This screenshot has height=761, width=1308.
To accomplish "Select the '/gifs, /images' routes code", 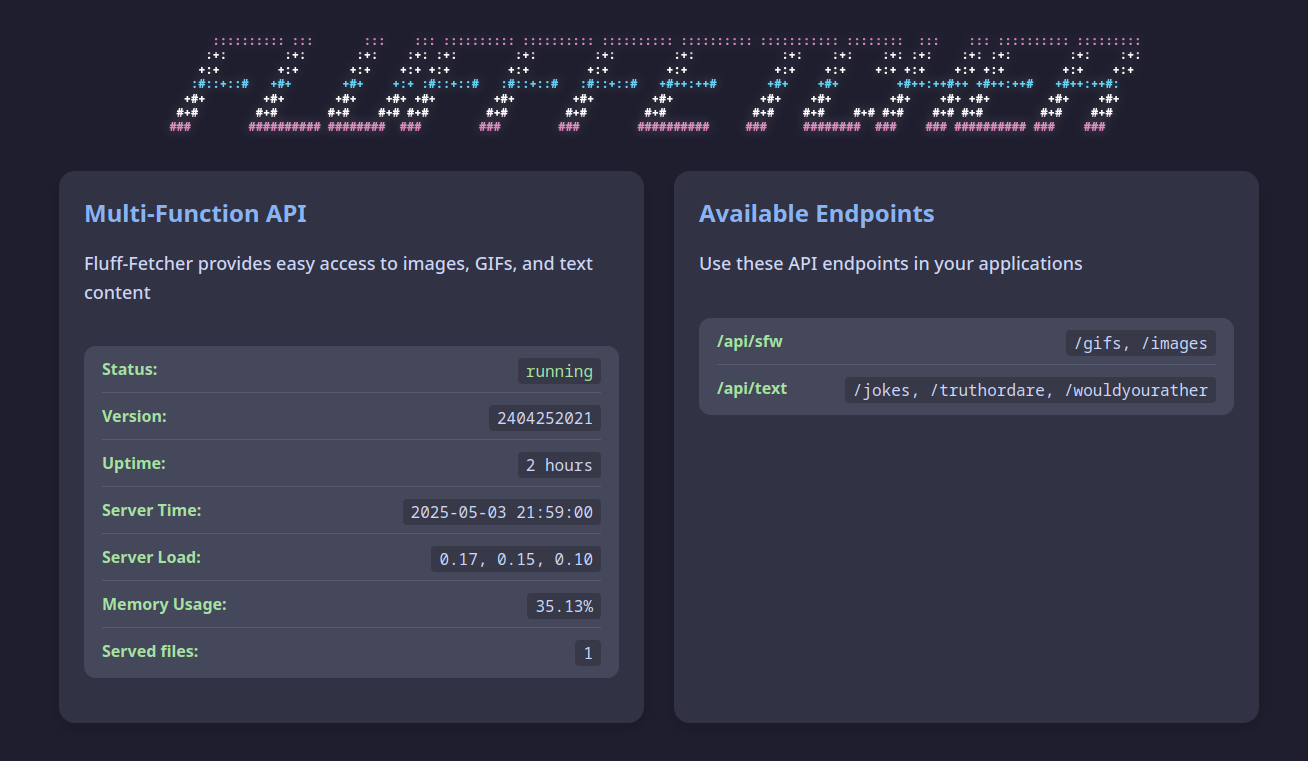I will [1141, 343].
